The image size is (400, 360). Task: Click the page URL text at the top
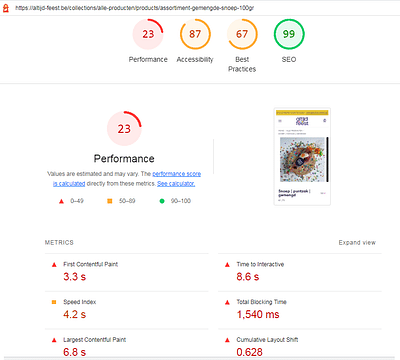pos(134,8)
